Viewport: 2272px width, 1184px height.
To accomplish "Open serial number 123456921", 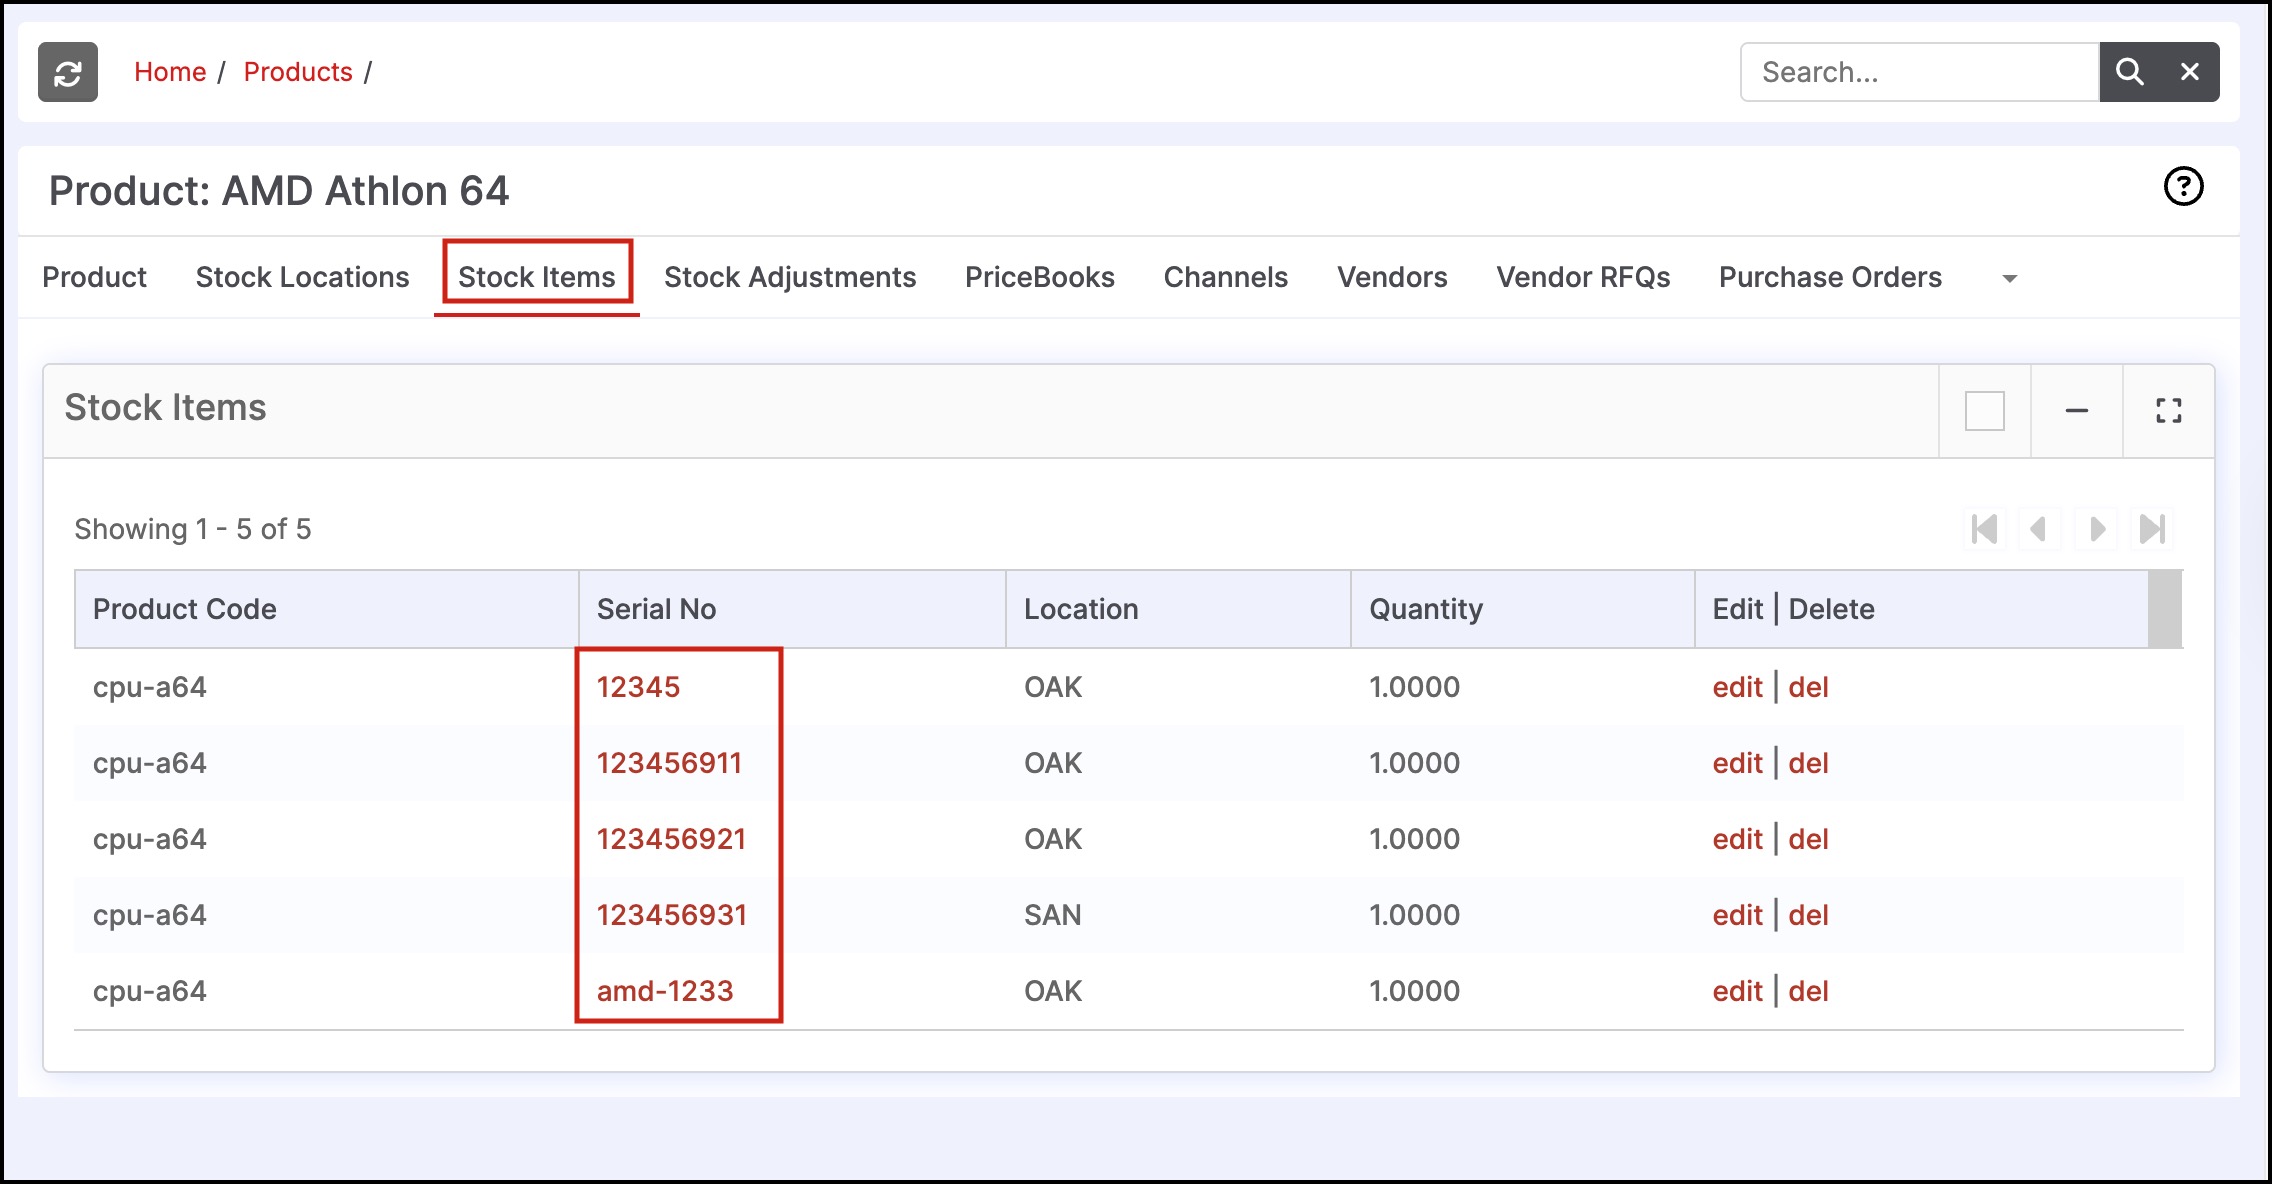I will point(671,839).
